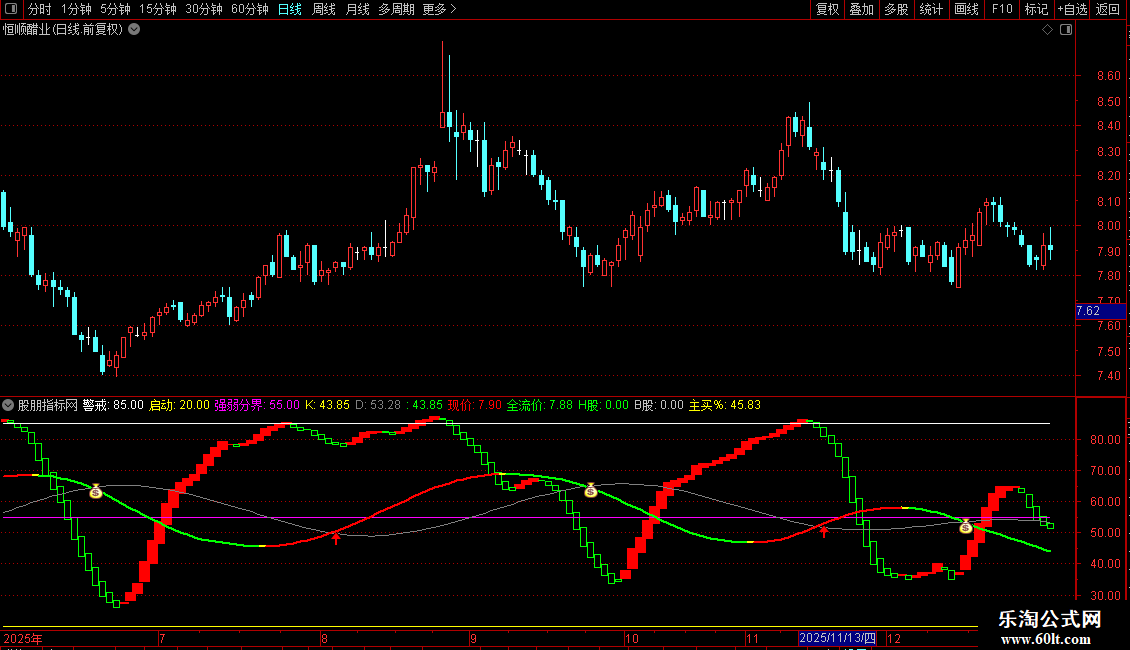This screenshot has height=650, width=1130.
Task: Click the 标记 mark button
Action: [1036, 9]
